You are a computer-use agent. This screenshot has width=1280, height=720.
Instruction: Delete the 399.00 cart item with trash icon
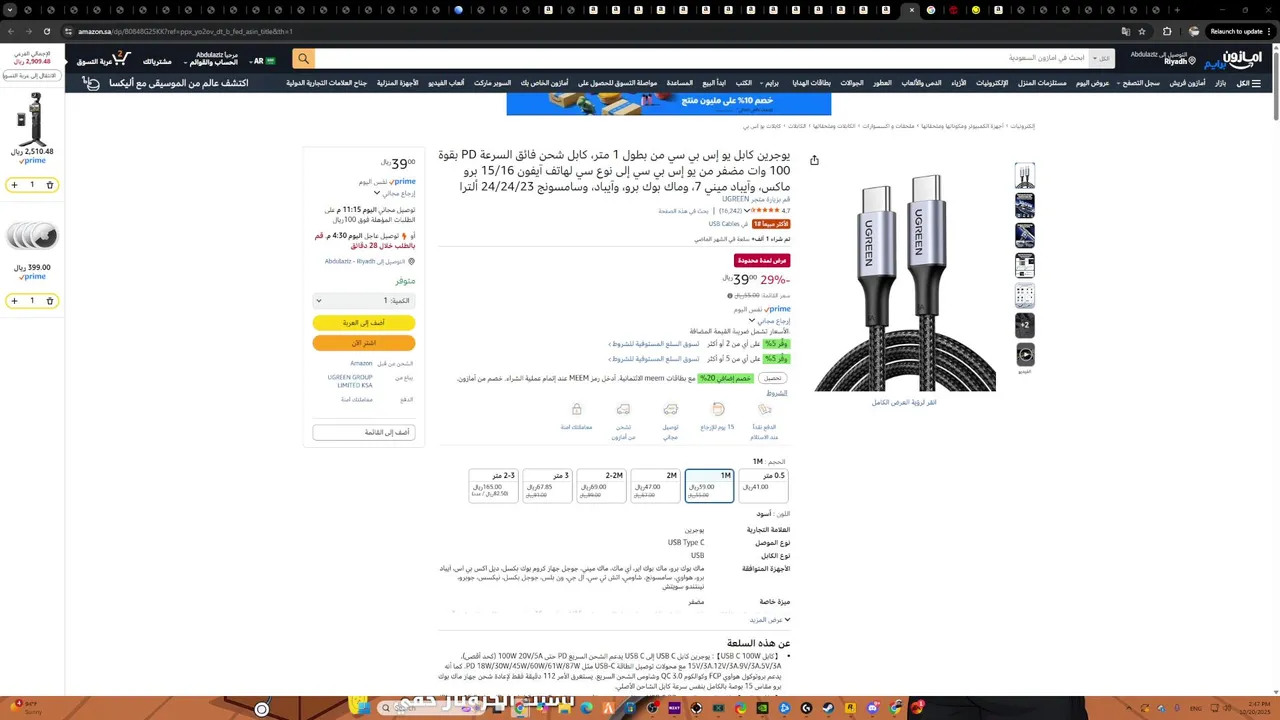(x=50, y=301)
